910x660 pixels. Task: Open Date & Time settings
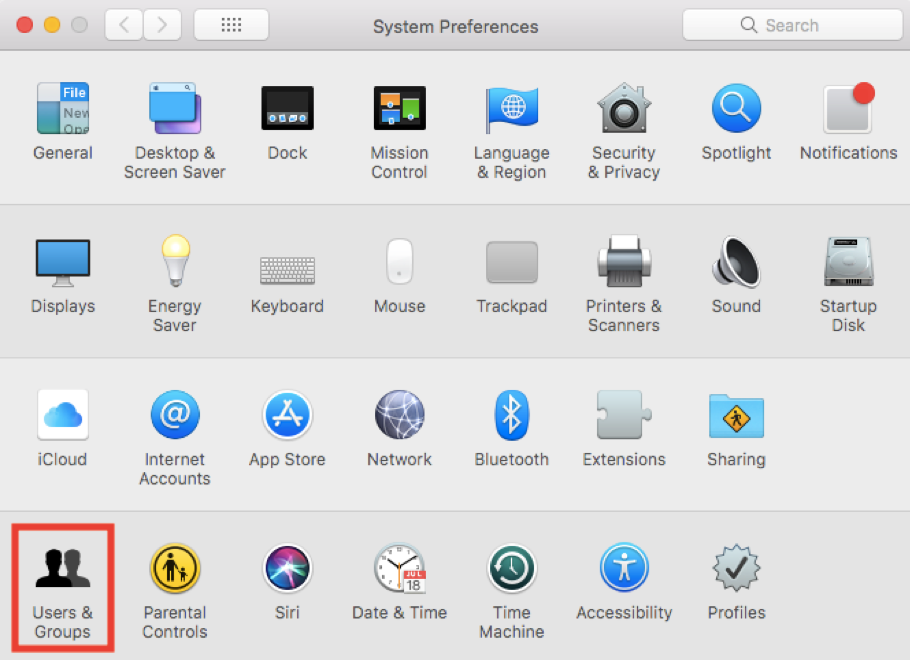pyautogui.click(x=399, y=570)
